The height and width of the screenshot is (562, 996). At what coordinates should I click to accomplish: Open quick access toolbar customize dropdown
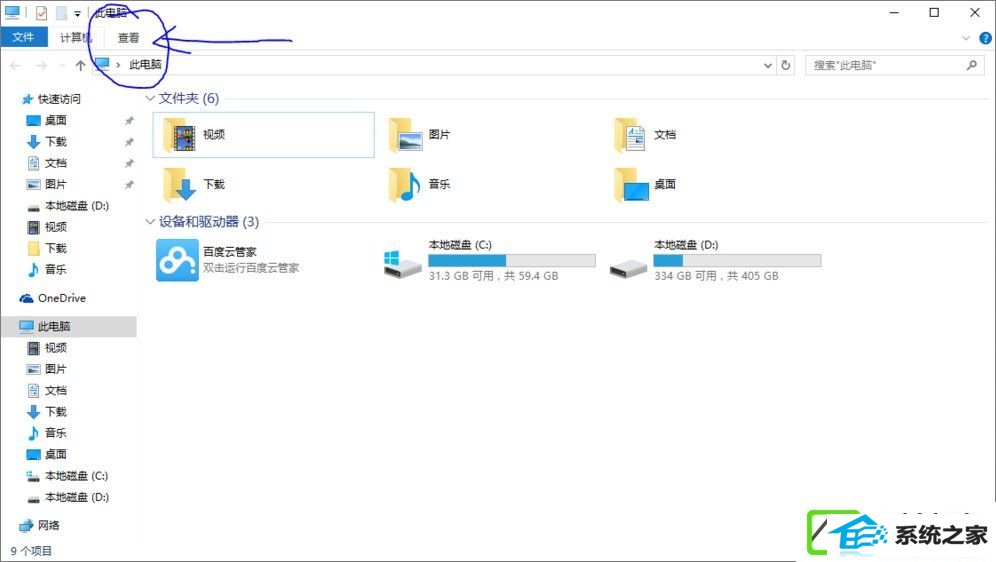pos(77,13)
